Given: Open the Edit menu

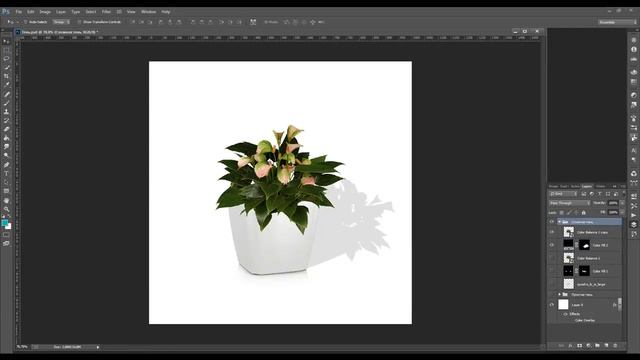Looking at the screenshot, I should coord(31,12).
